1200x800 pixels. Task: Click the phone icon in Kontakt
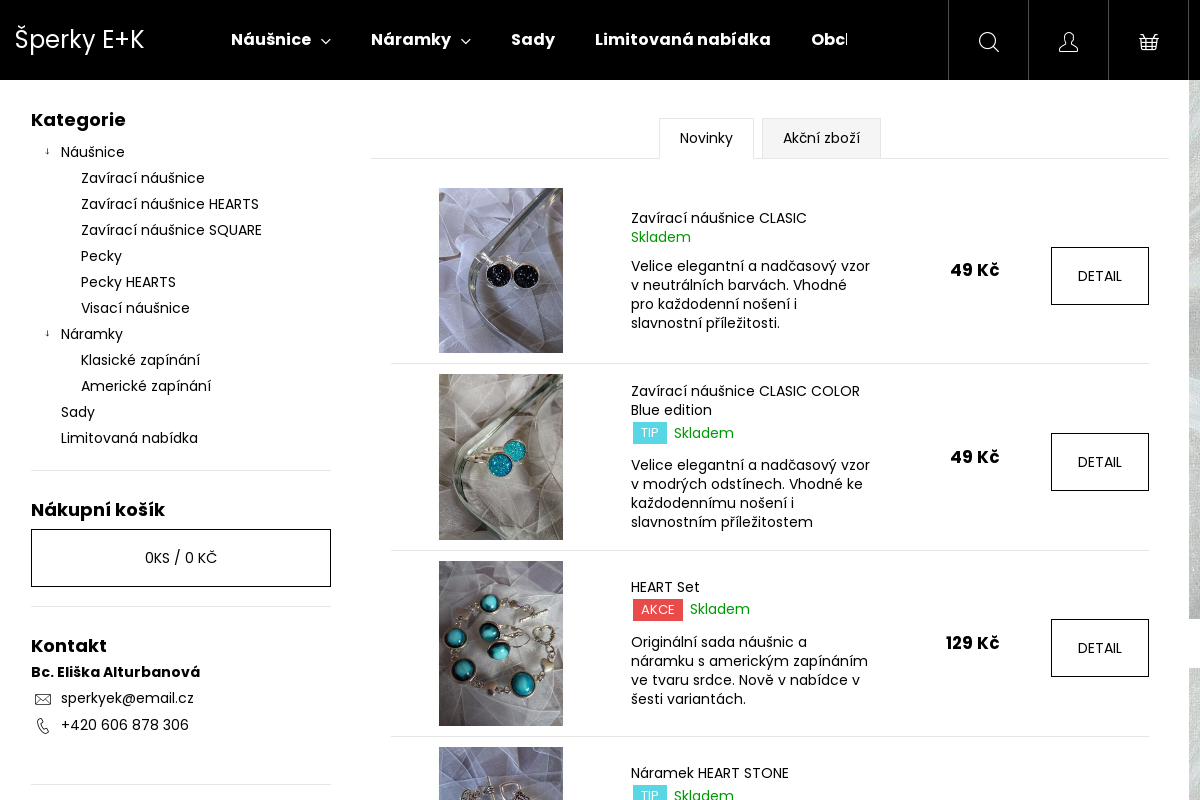(x=43, y=726)
